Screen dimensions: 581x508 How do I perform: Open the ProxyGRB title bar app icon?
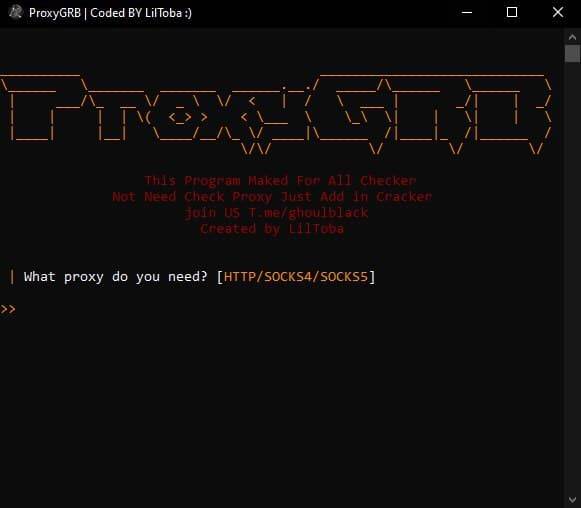coord(15,12)
